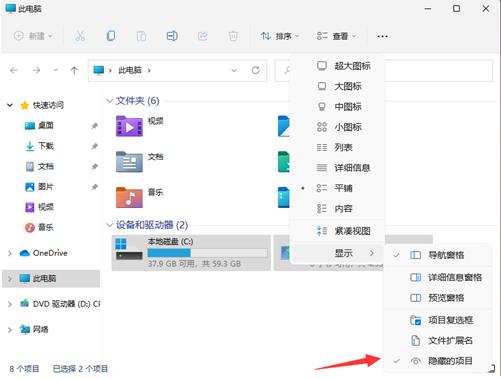This screenshot has height=379, width=501.
Task: Click the Cut scissors icon in toolbar
Action: point(80,36)
